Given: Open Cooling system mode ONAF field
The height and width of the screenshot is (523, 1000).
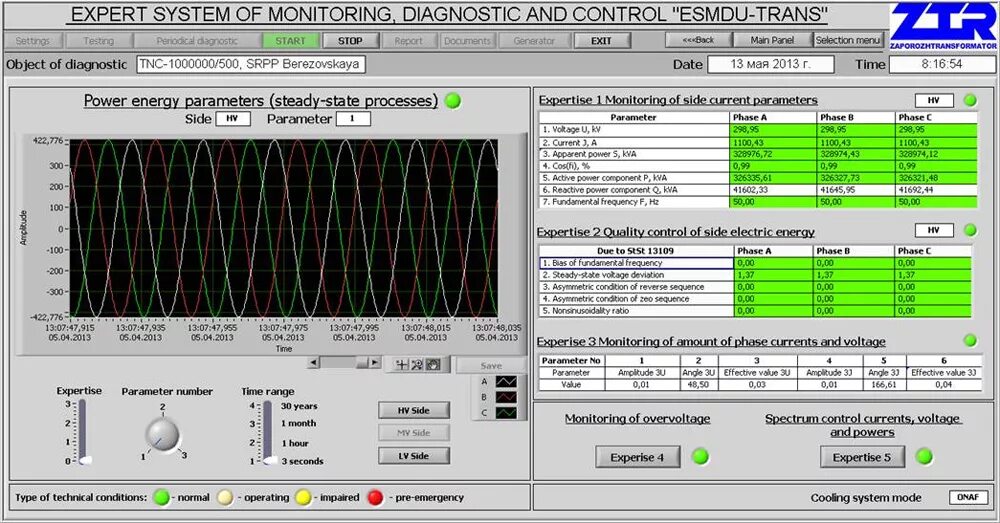Looking at the screenshot, I should point(968,497).
